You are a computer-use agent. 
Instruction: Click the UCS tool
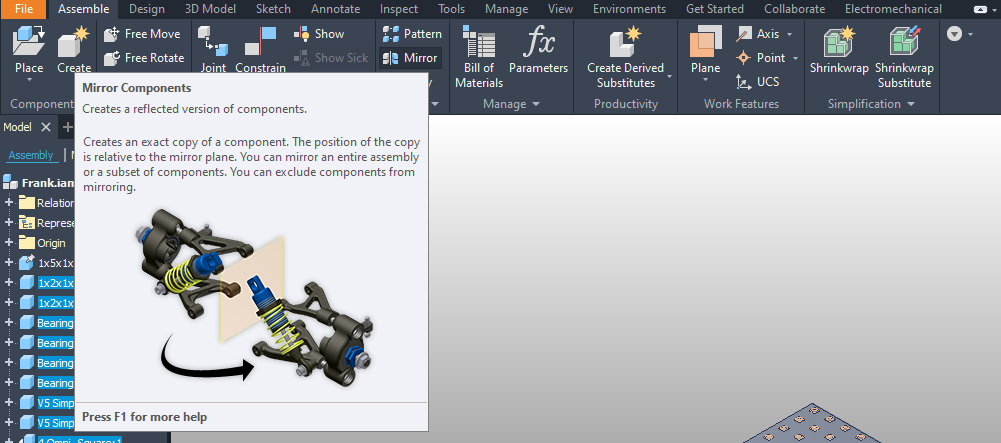[x=758, y=82]
